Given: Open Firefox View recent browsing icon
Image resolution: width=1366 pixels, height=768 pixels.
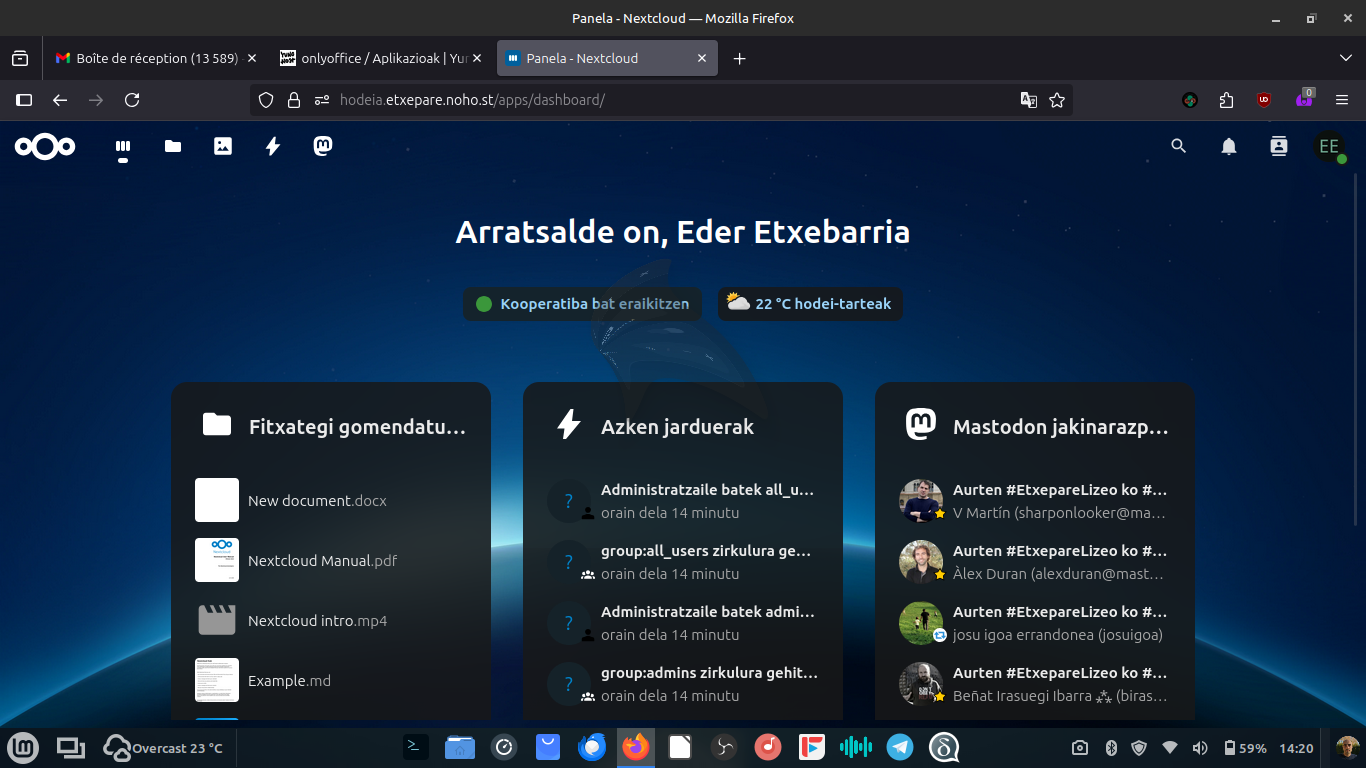Looking at the screenshot, I should click(20, 58).
